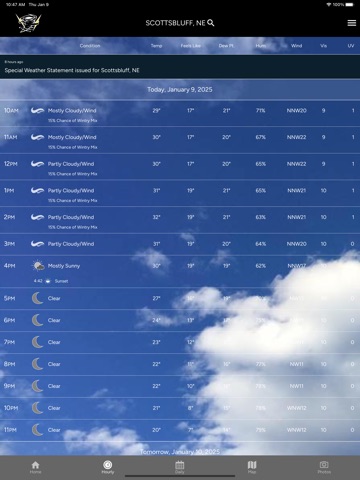Open the Map tab
Image resolution: width=360 pixels, height=480 pixels.
click(252, 467)
